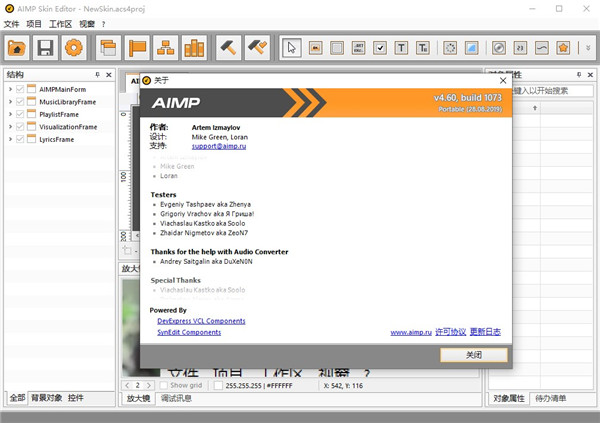Expand VisualizationFrame tree node
Image resolution: width=600 pixels, height=423 pixels.
(x=10, y=127)
